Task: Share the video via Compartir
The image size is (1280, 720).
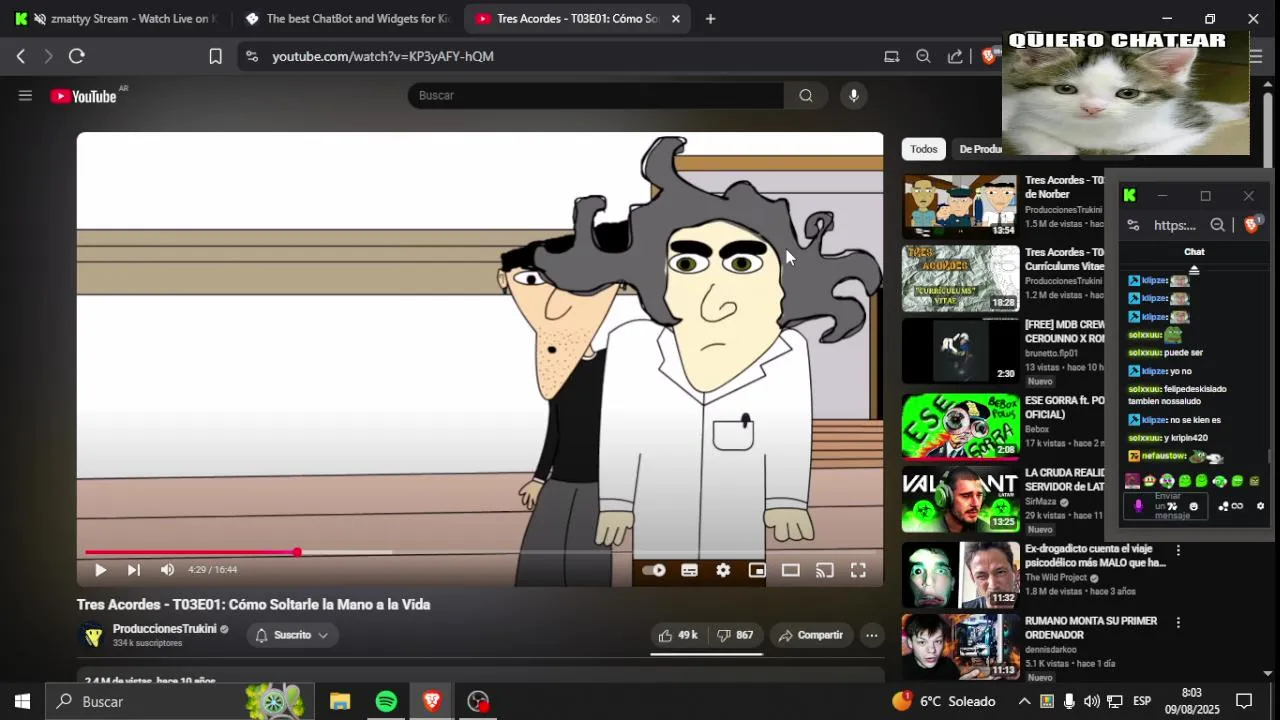Action: 811,635
